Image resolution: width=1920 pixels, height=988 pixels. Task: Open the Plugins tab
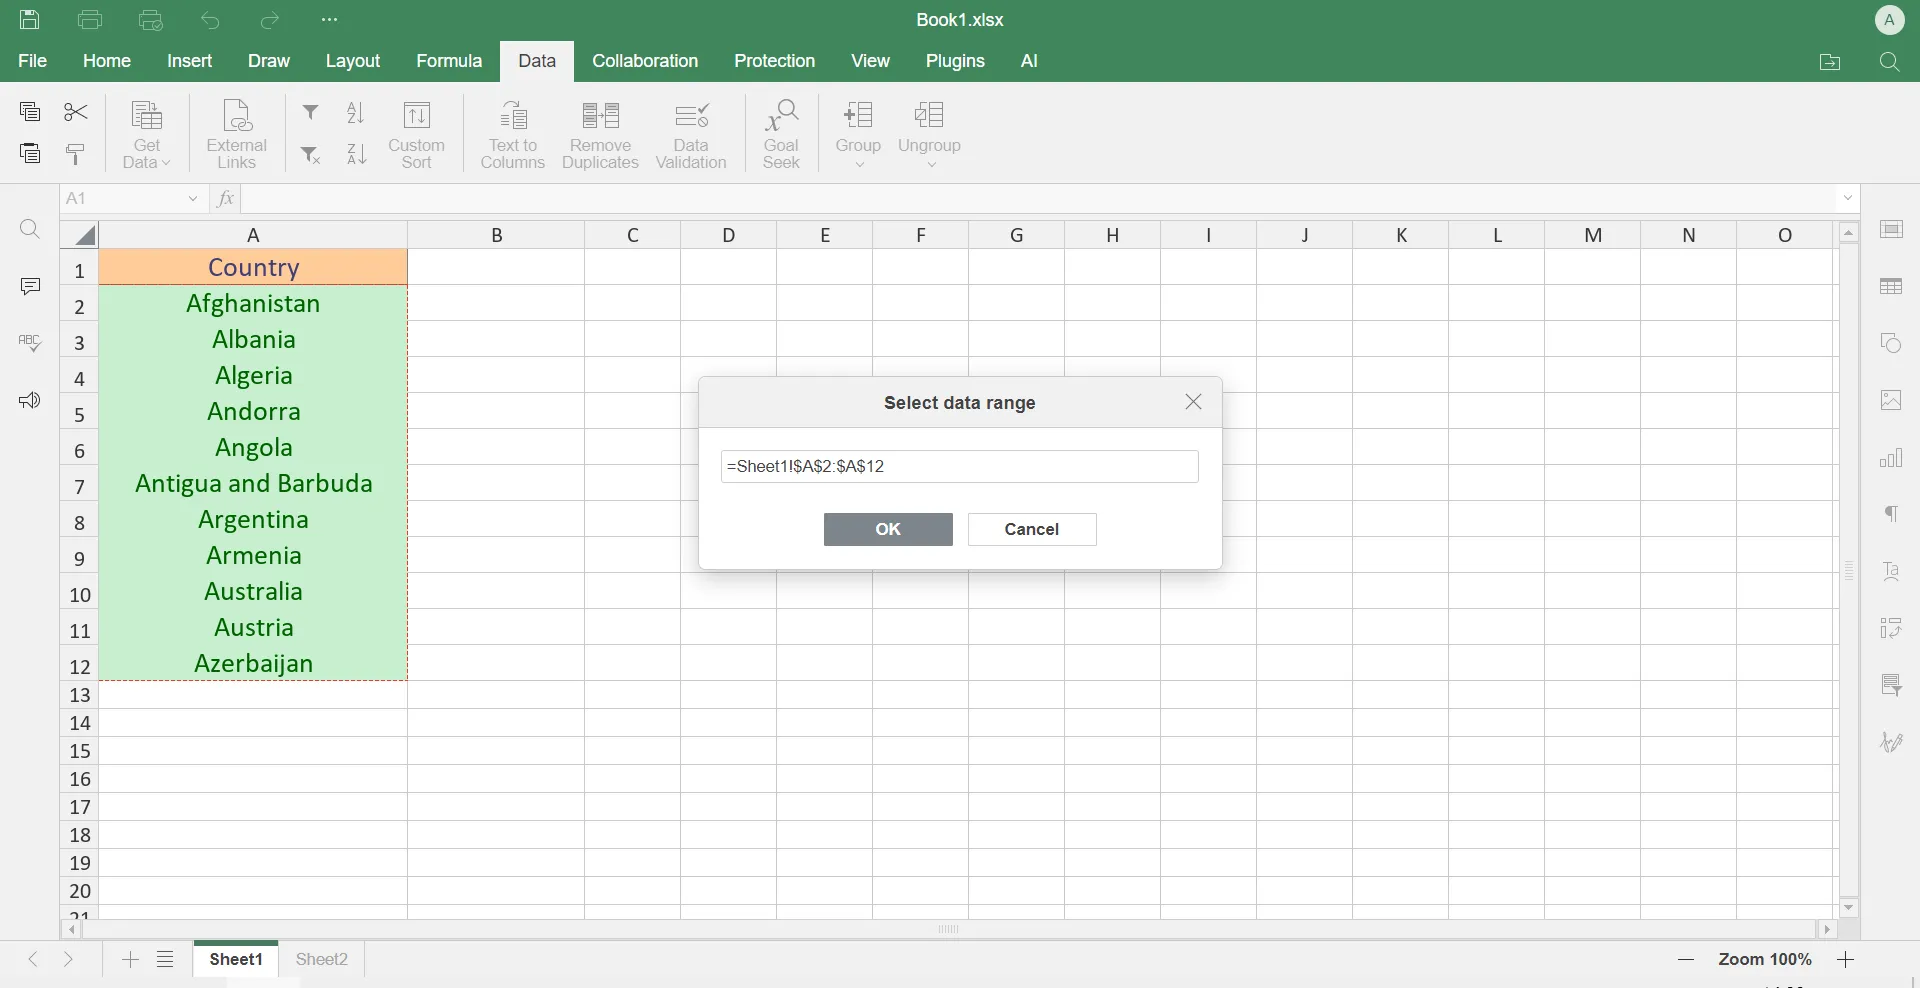(955, 61)
